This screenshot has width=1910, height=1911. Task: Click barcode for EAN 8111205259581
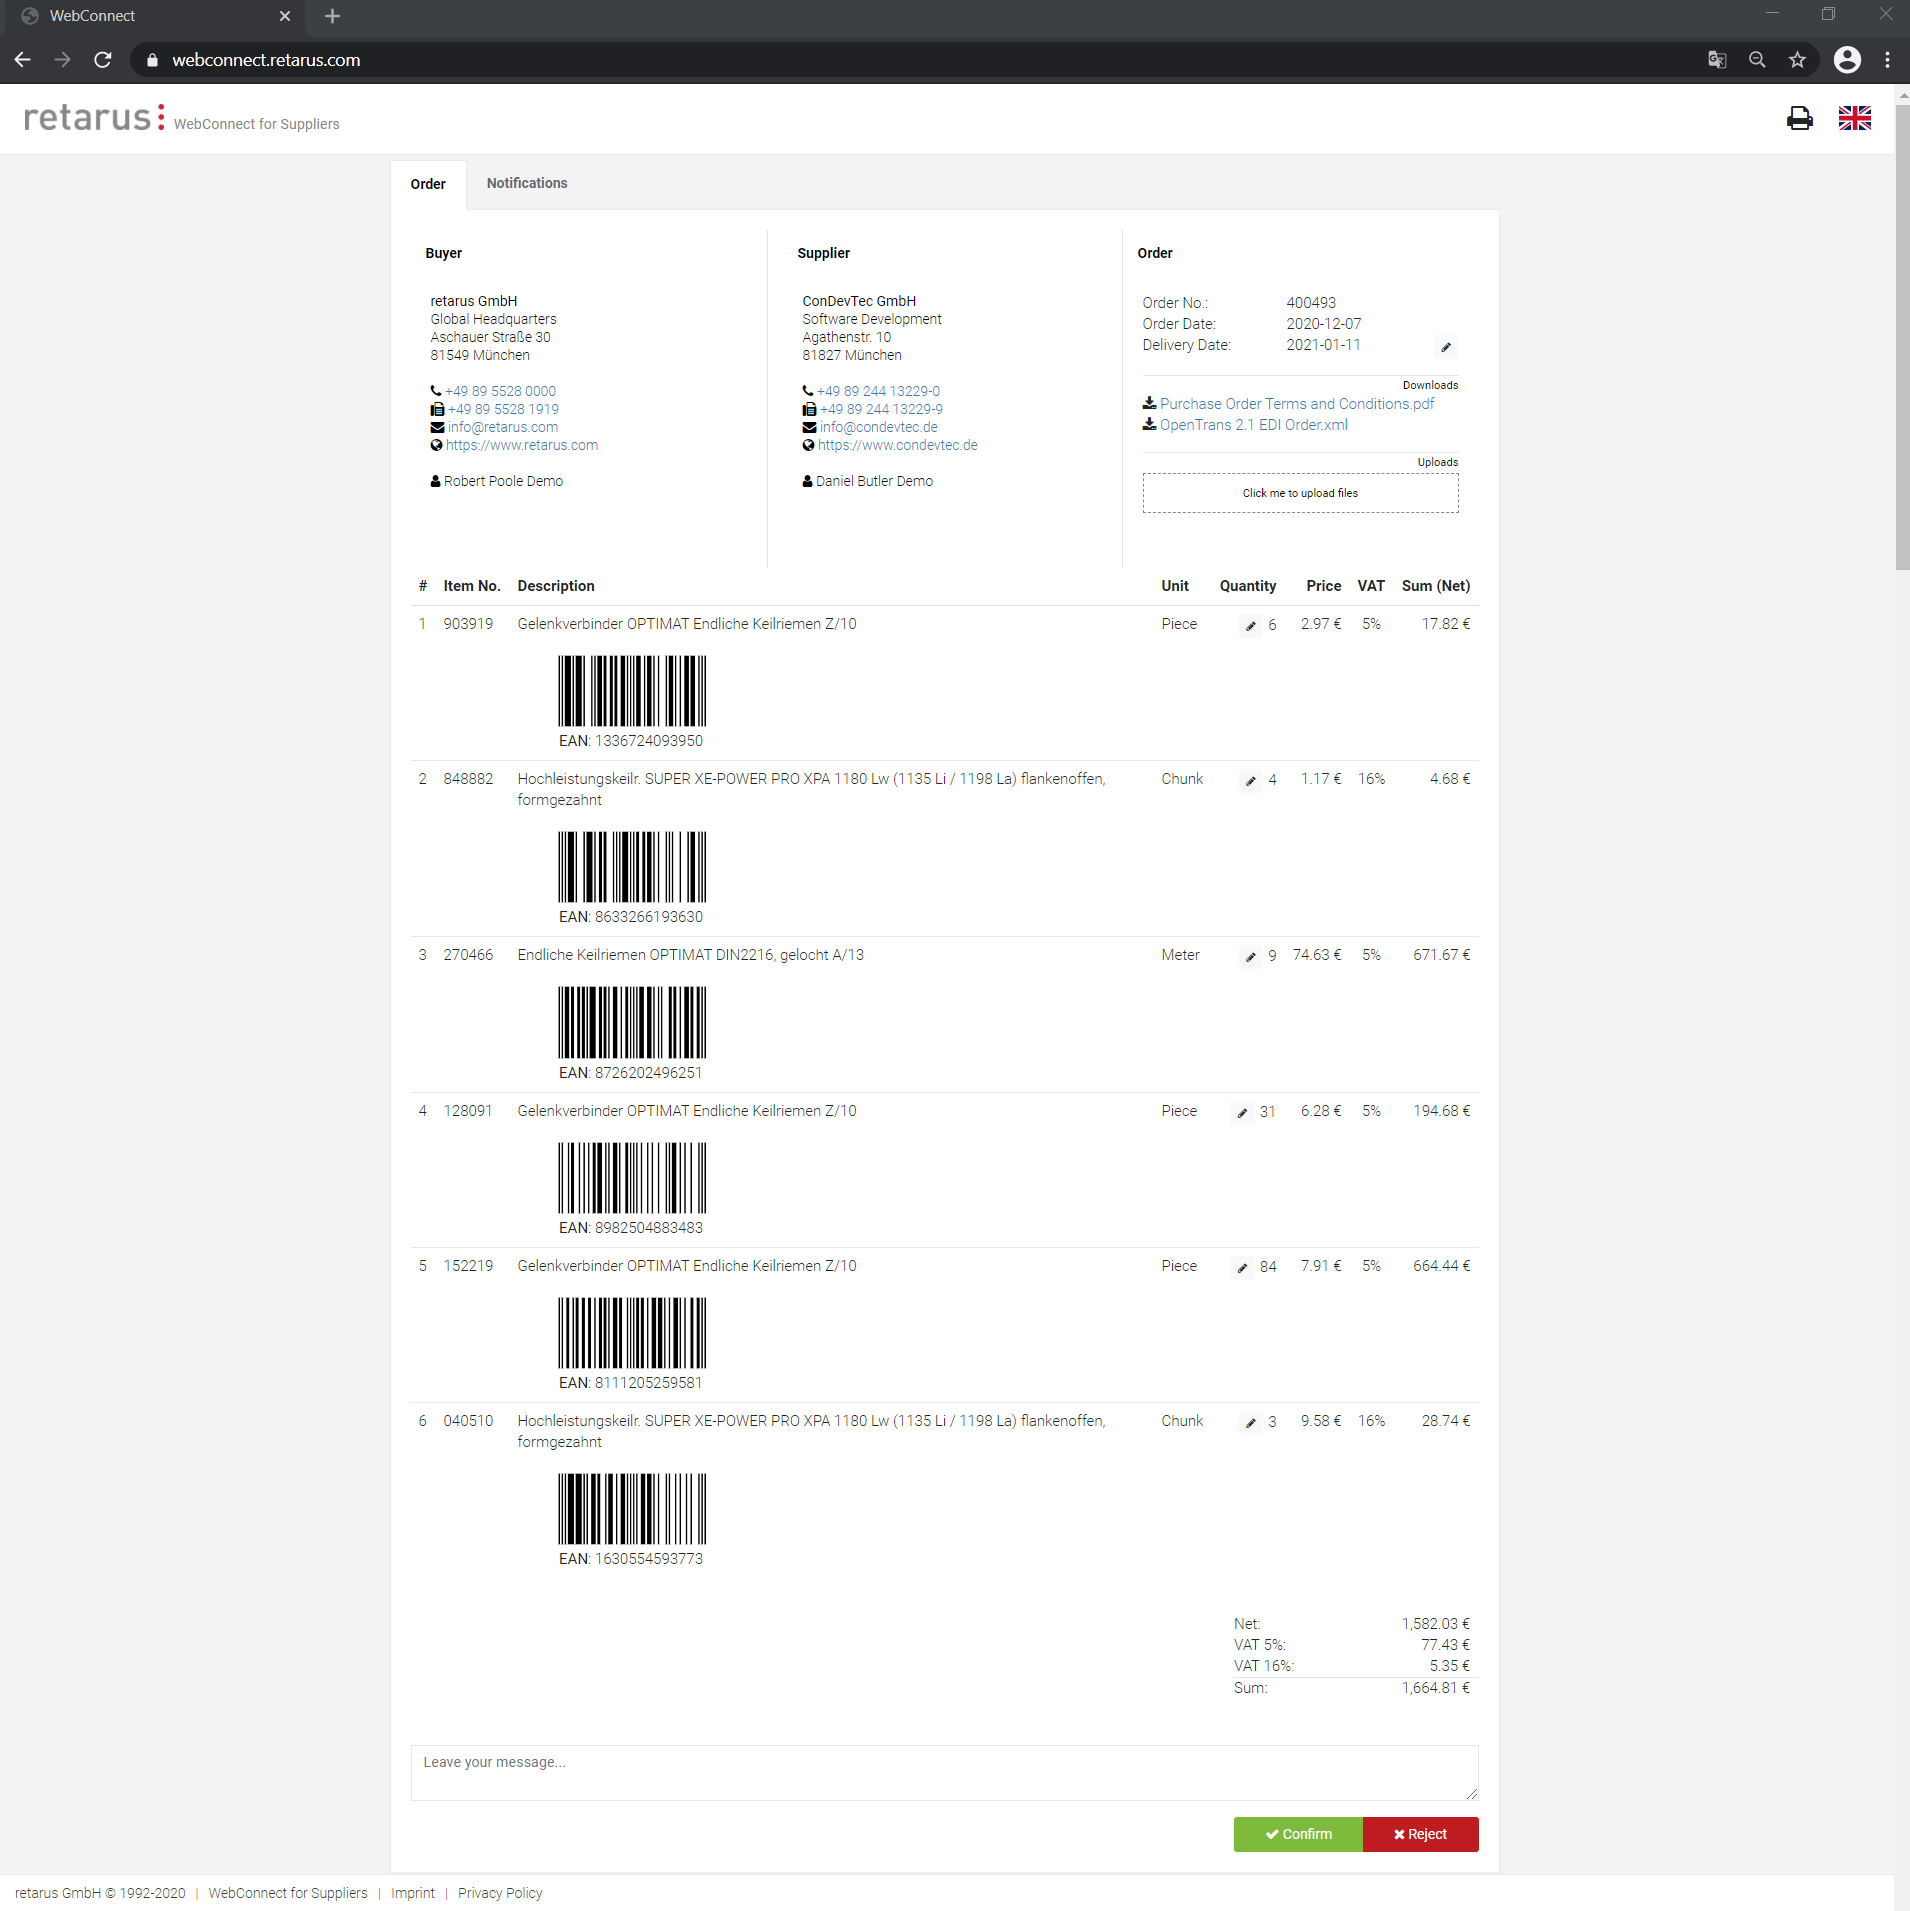coord(632,1333)
